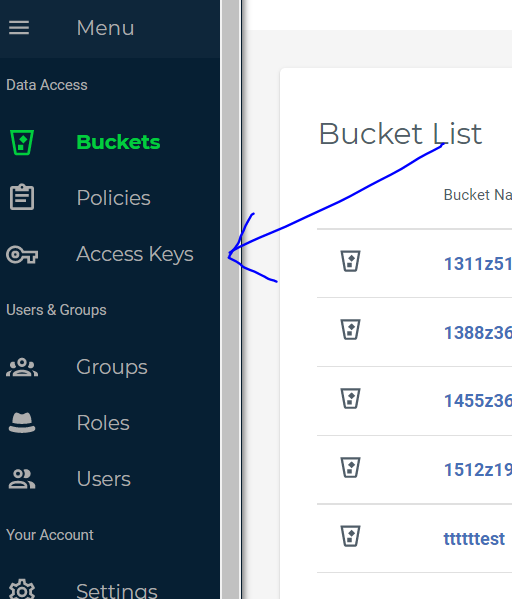Collapse the sidebar with the hamburger icon
Screen dimensions: 512x599
pyautogui.click(x=19, y=28)
